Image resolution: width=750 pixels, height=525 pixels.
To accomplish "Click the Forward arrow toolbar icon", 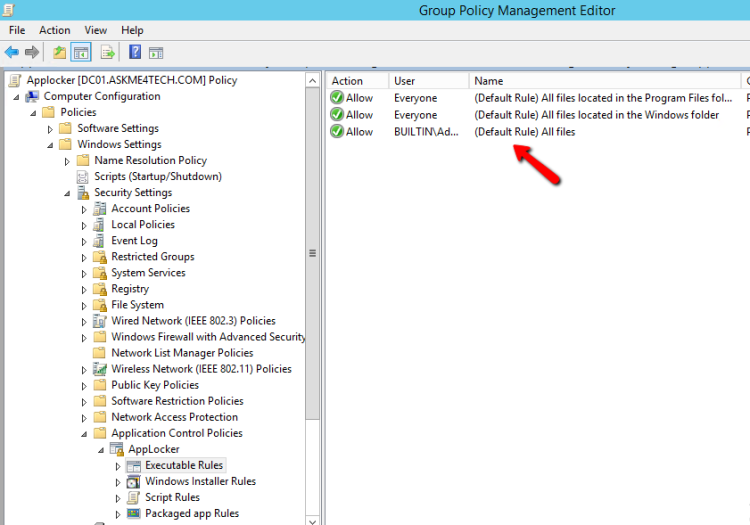I will 32,52.
